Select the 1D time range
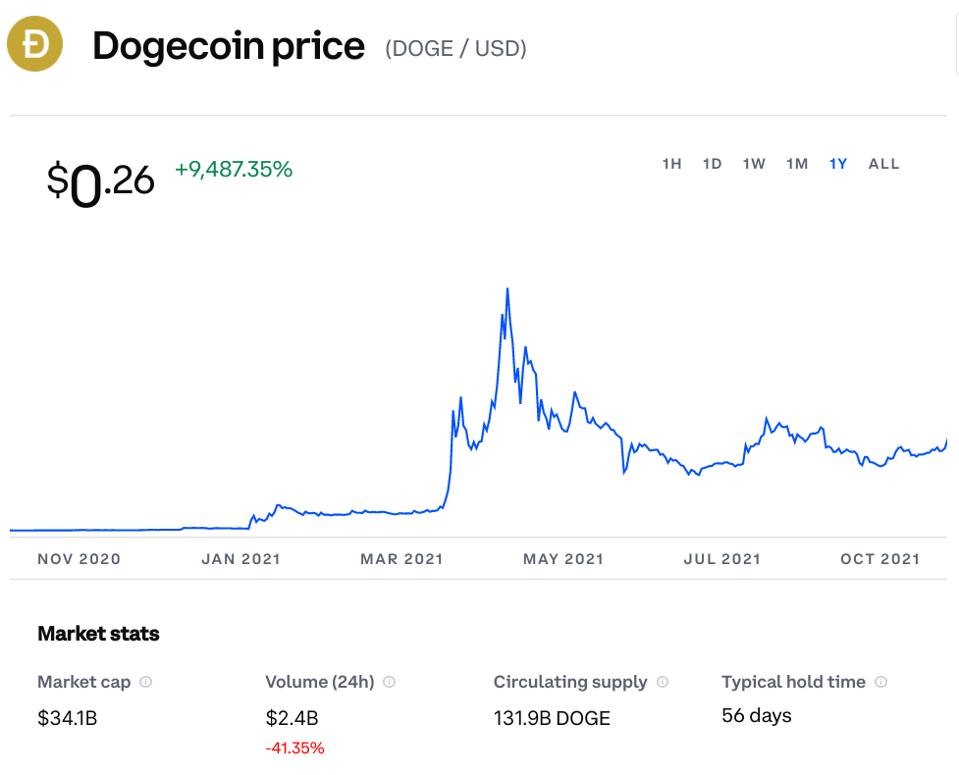 click(713, 164)
